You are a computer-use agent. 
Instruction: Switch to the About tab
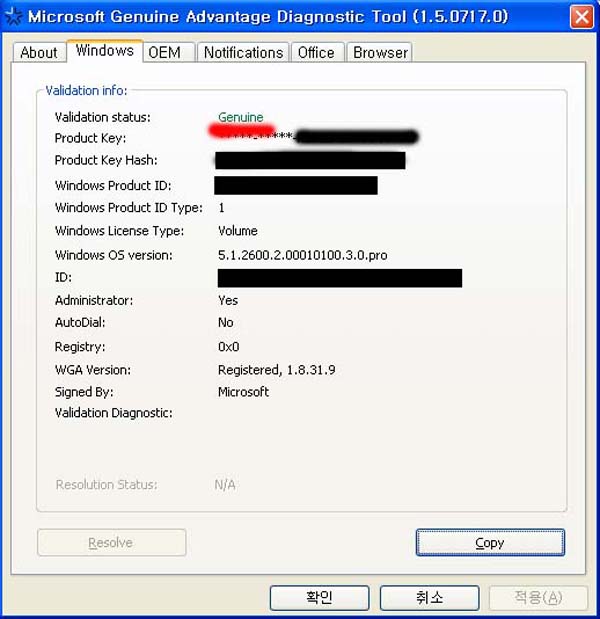click(x=39, y=53)
